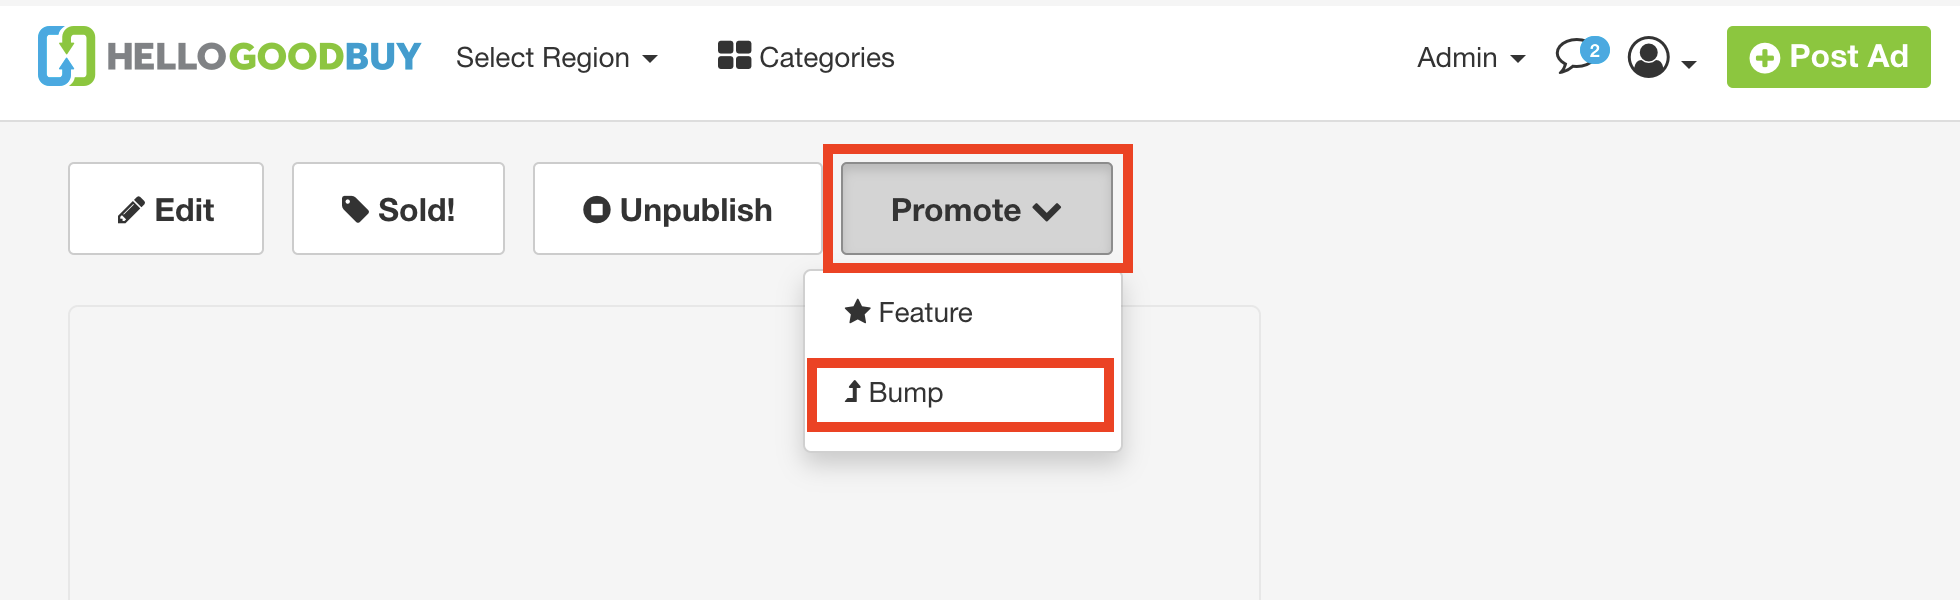Click the tag icon on the Sold button

click(x=355, y=208)
